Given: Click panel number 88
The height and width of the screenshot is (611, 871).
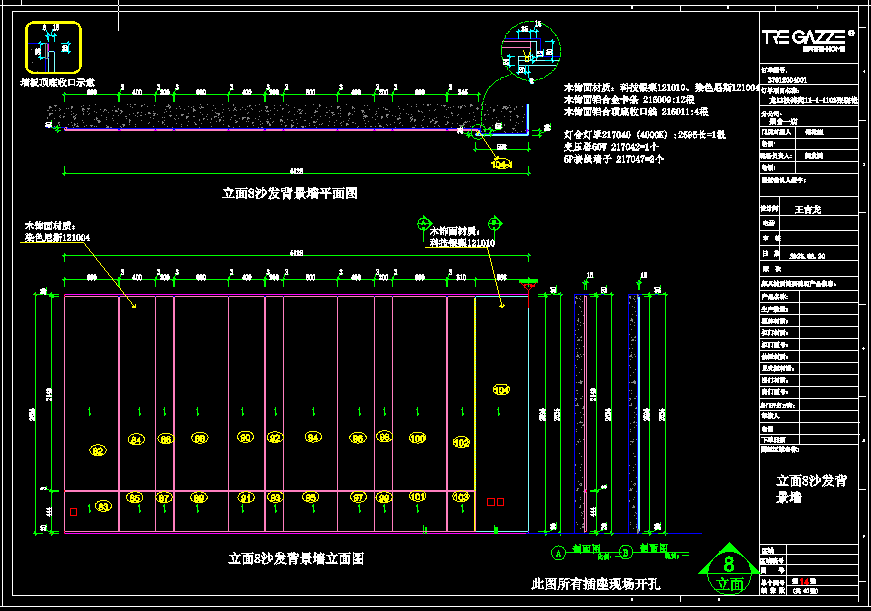Looking at the screenshot, I should point(199,438).
